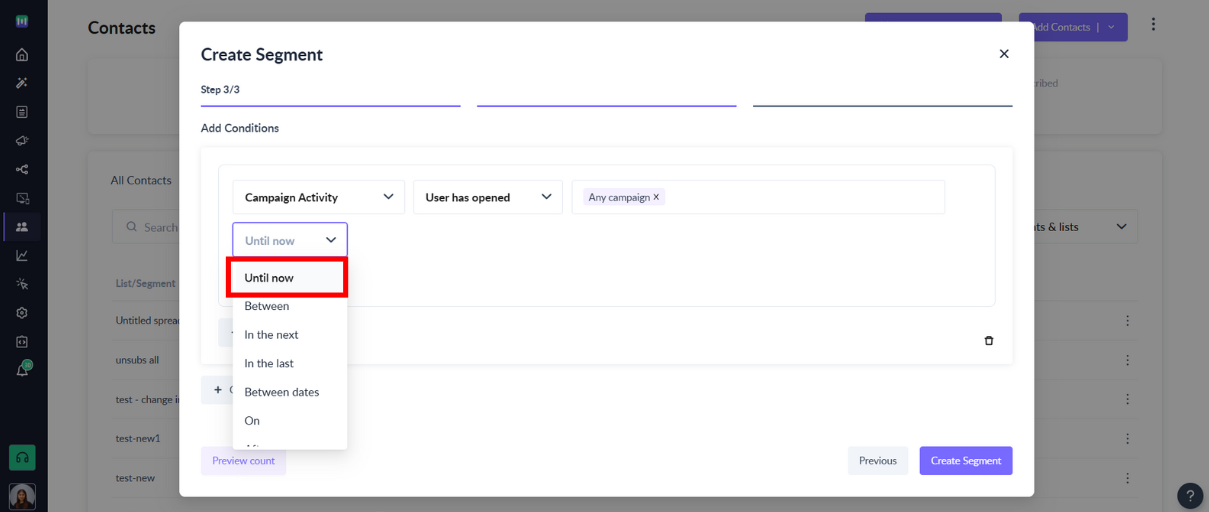The width and height of the screenshot is (1209, 512).
Task: Click the List/Segment column header
Action: 145,284
